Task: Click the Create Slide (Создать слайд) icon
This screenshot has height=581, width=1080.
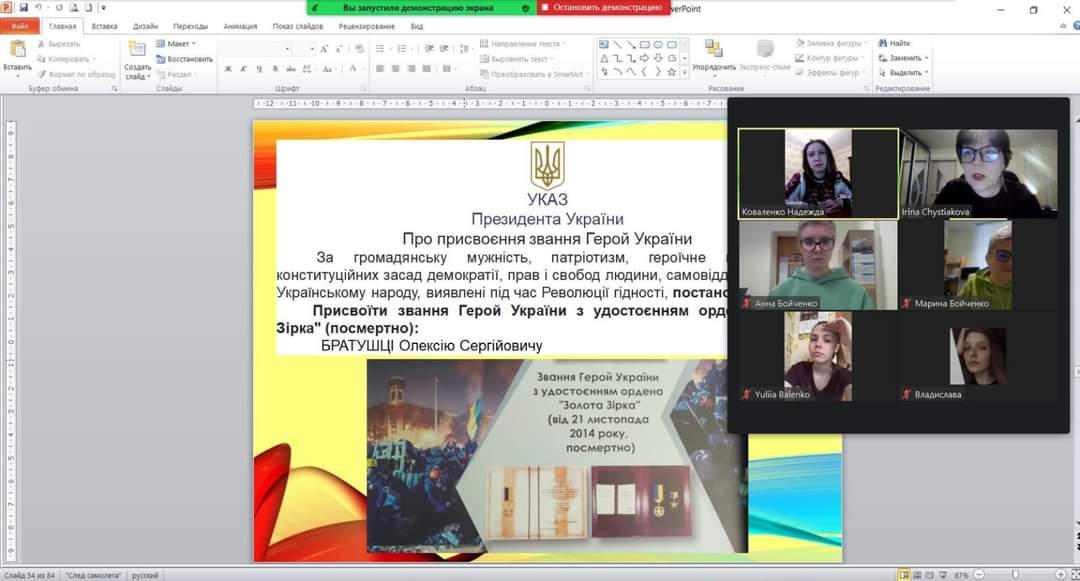Action: pyautogui.click(x=137, y=52)
